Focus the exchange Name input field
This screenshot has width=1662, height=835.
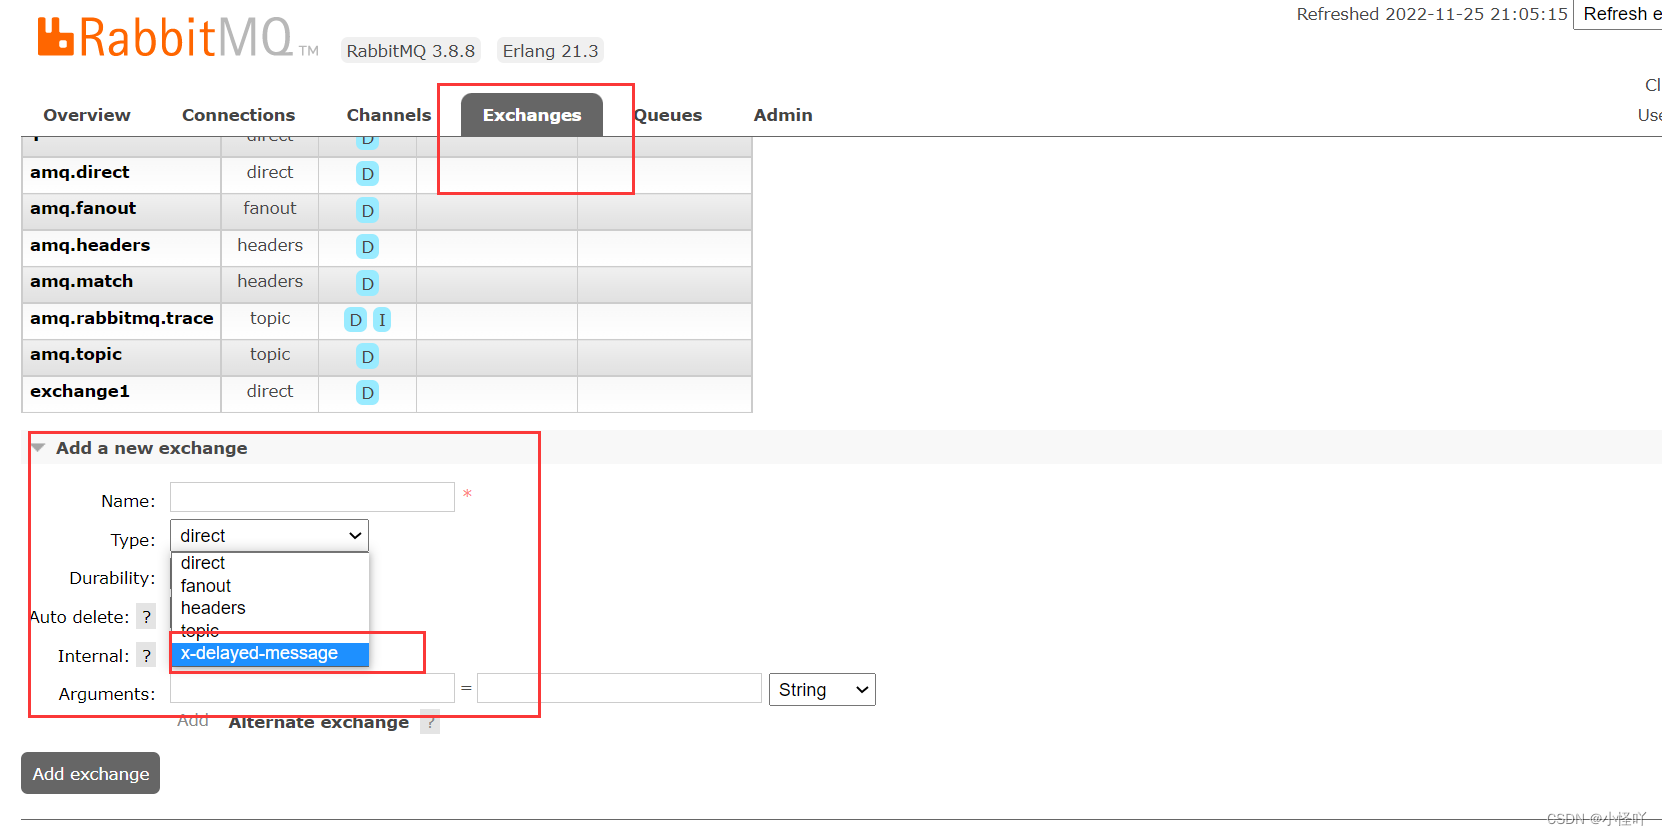(x=312, y=497)
